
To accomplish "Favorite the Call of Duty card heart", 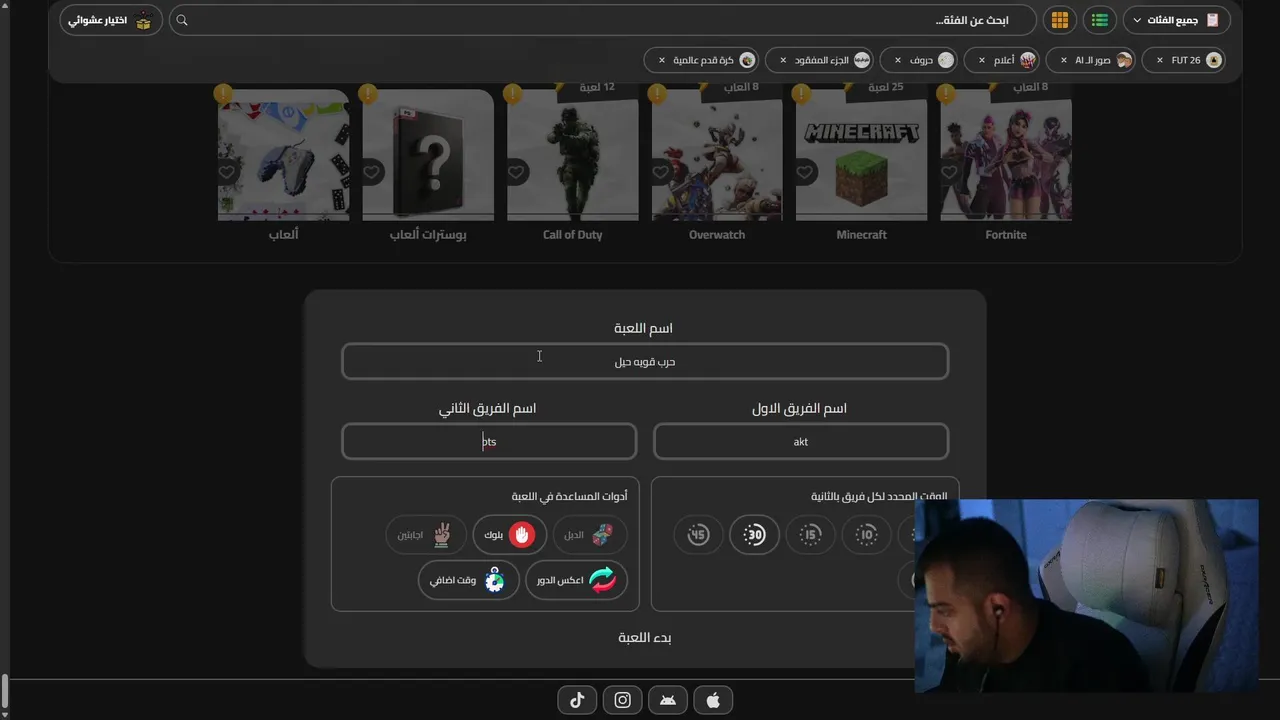I will coord(516,172).
